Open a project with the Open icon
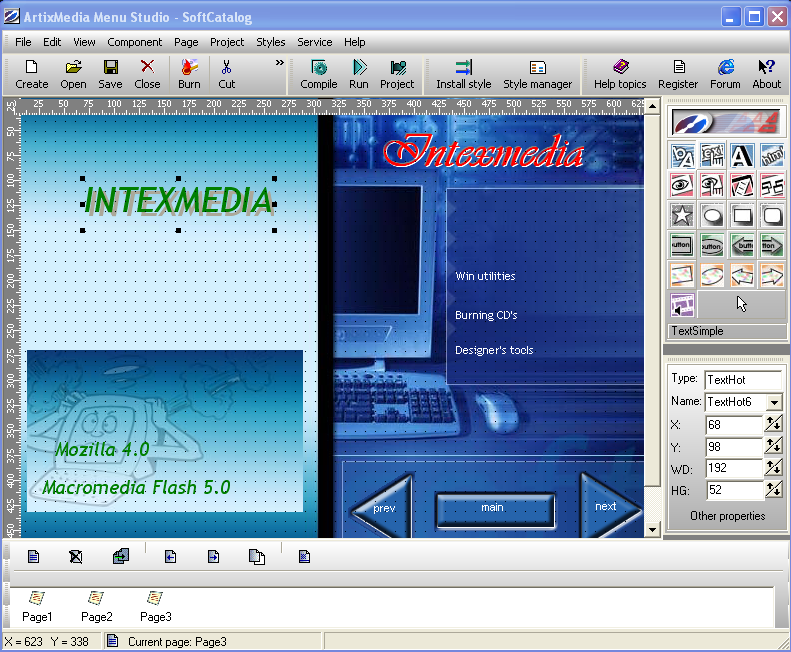 click(x=73, y=74)
